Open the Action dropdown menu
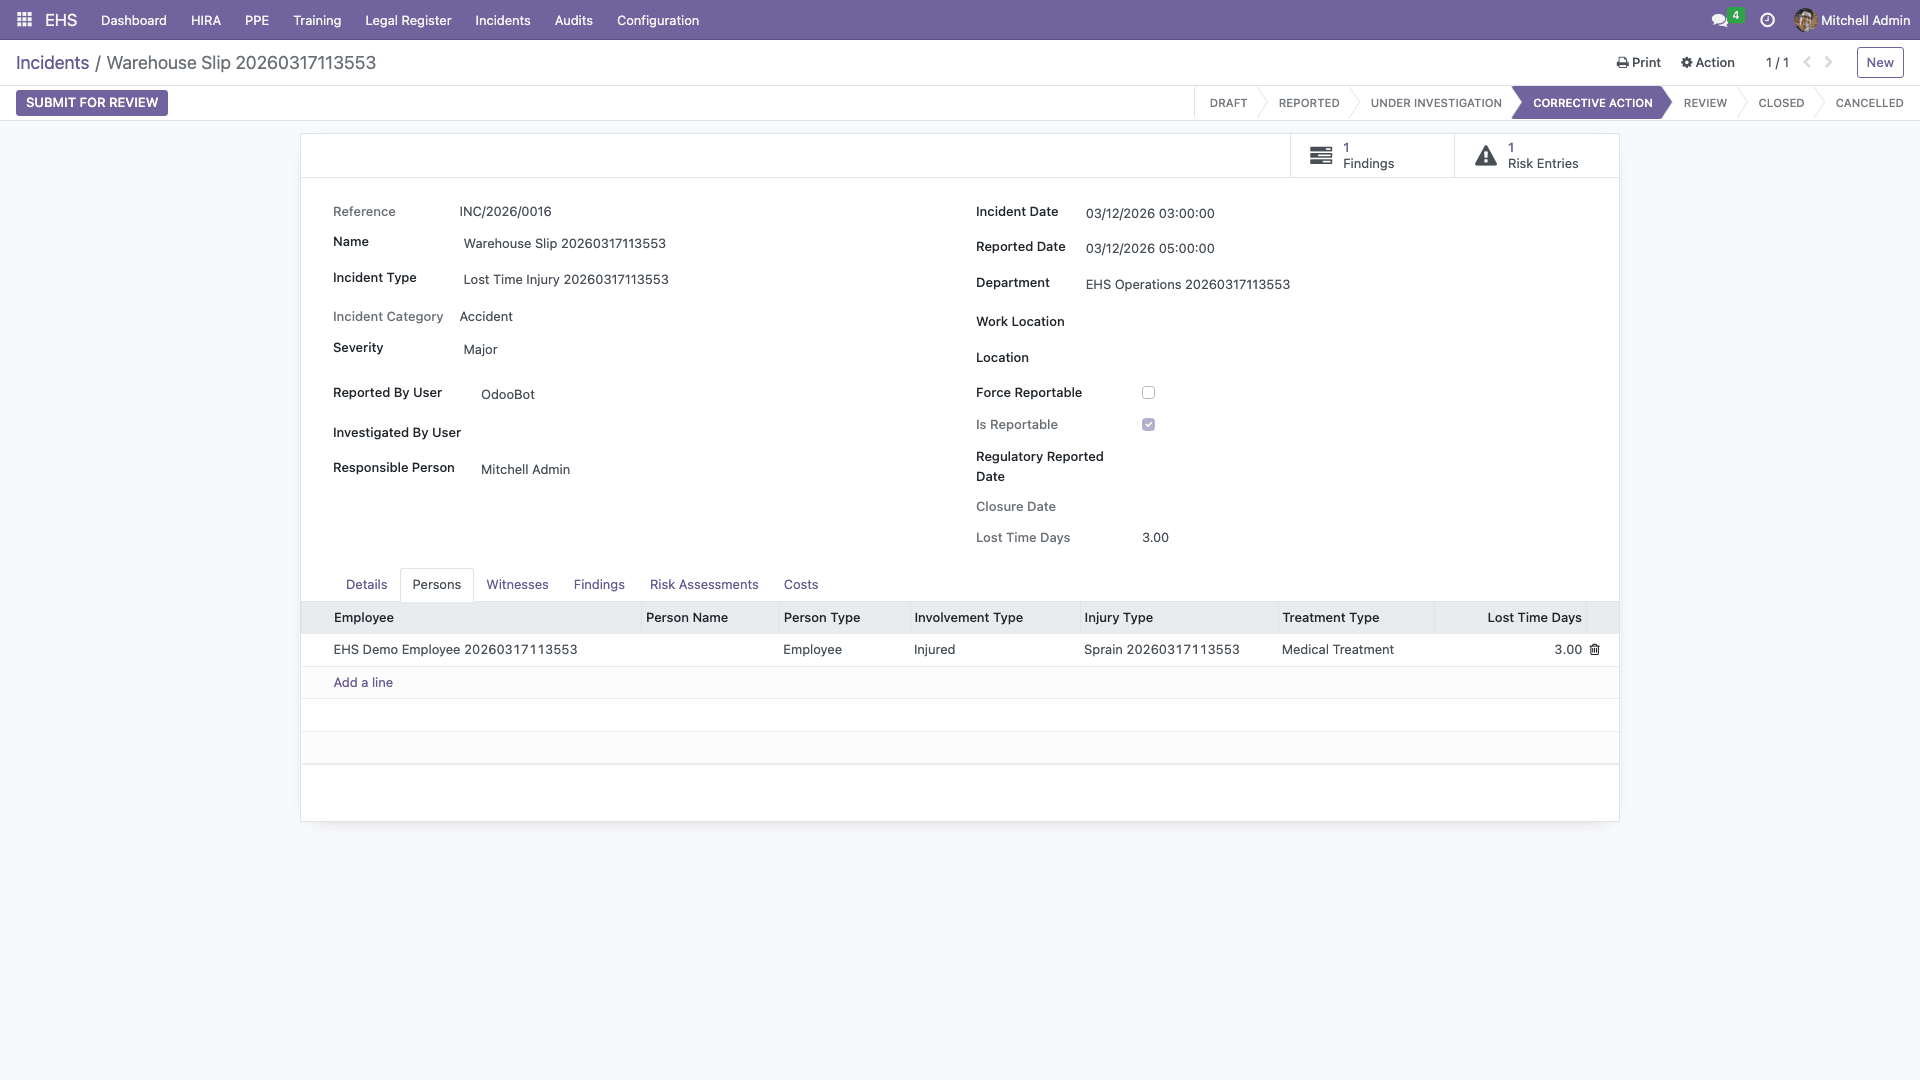Screen dimensions: 1920x1080 pyautogui.click(x=1708, y=62)
